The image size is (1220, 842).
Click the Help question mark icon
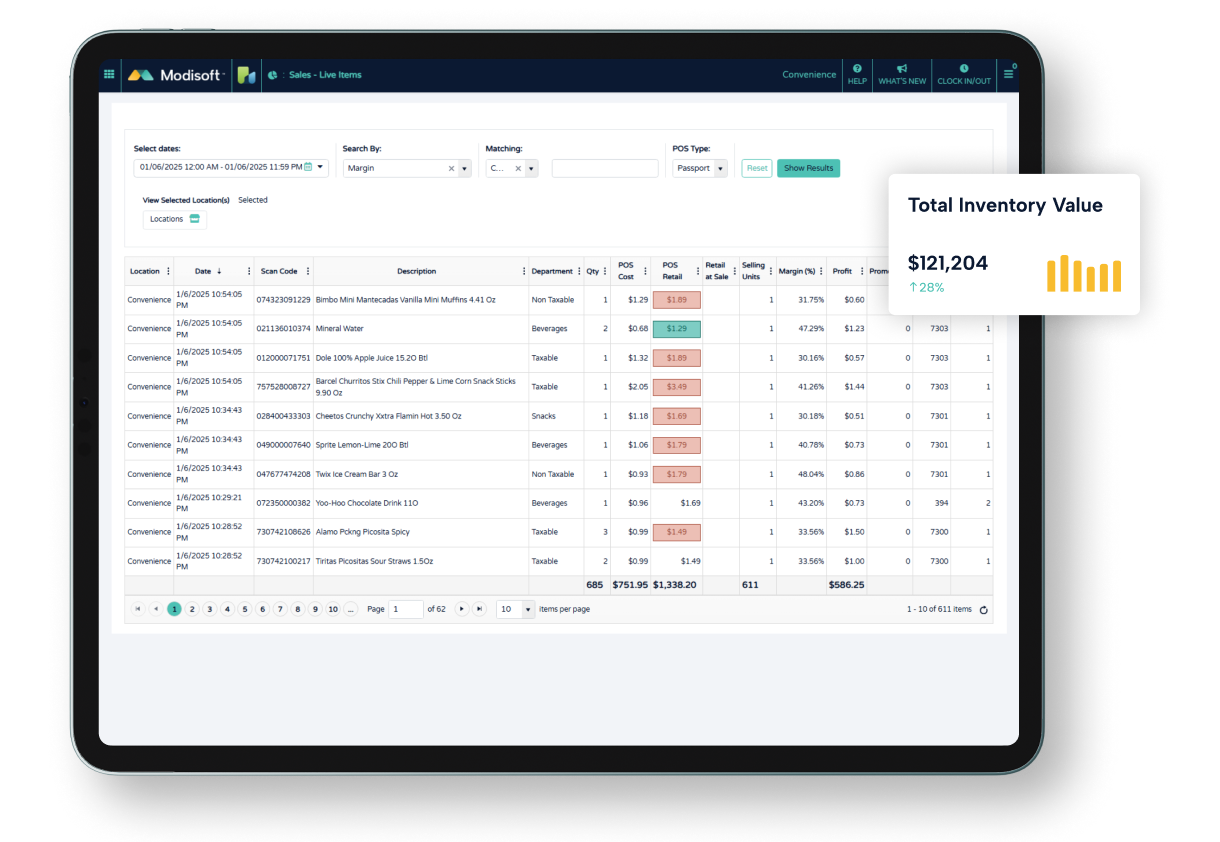(857, 68)
